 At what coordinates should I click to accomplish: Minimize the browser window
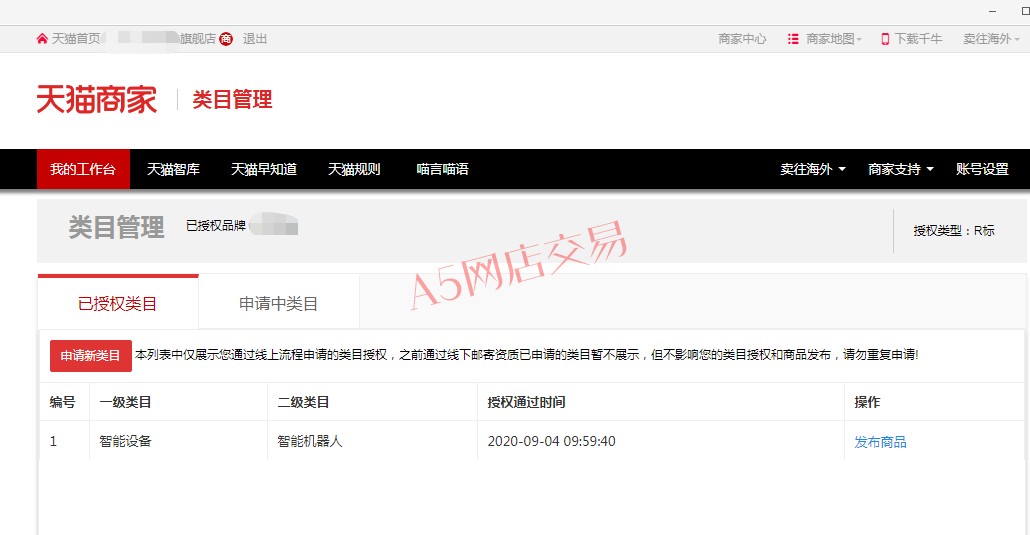[993, 11]
